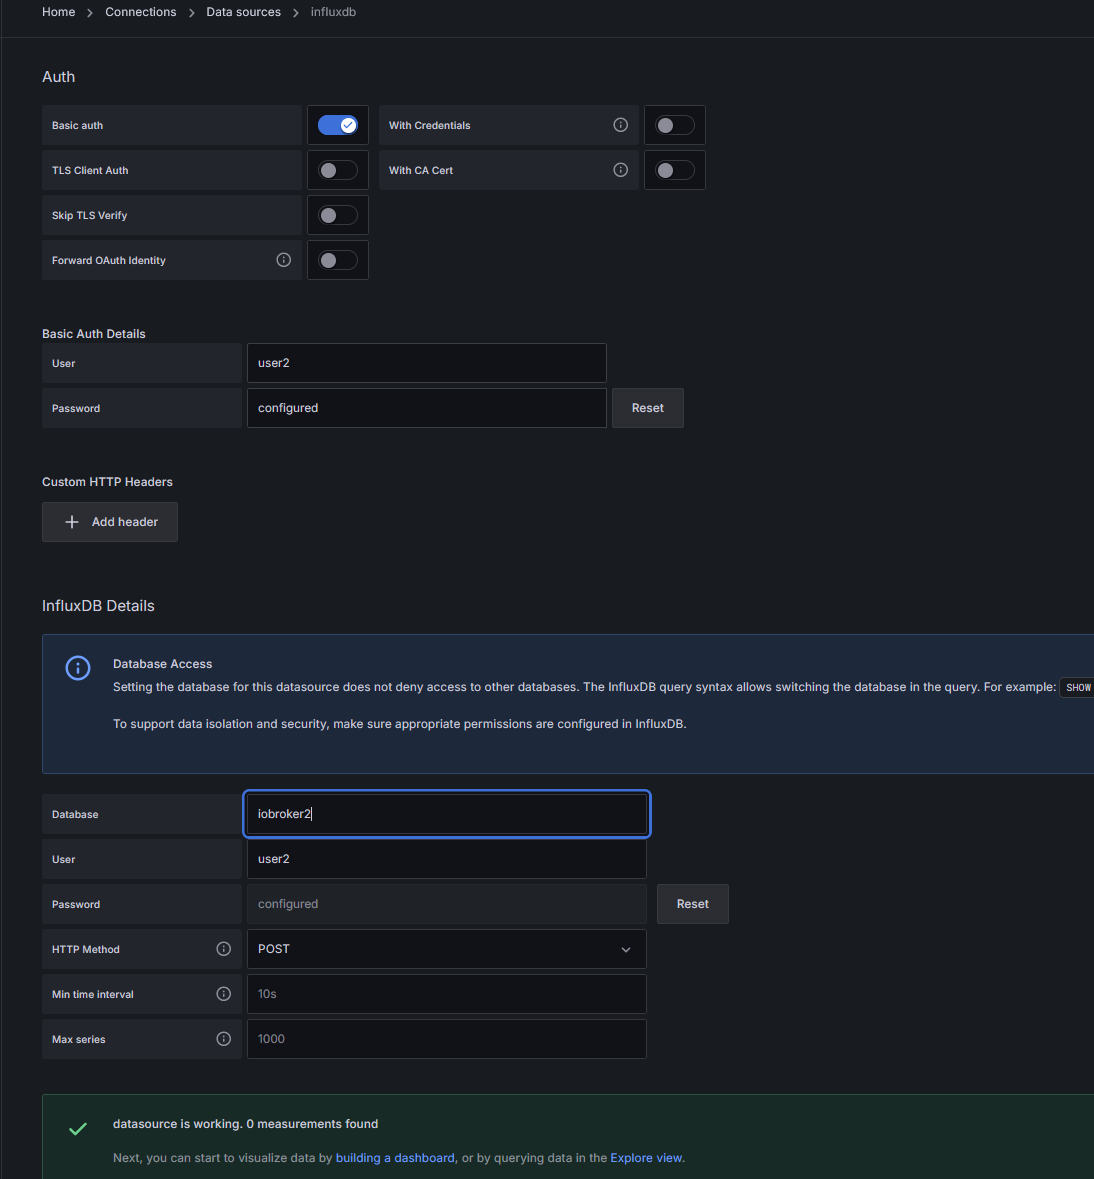Click the With CA Cert info icon

[620, 170]
